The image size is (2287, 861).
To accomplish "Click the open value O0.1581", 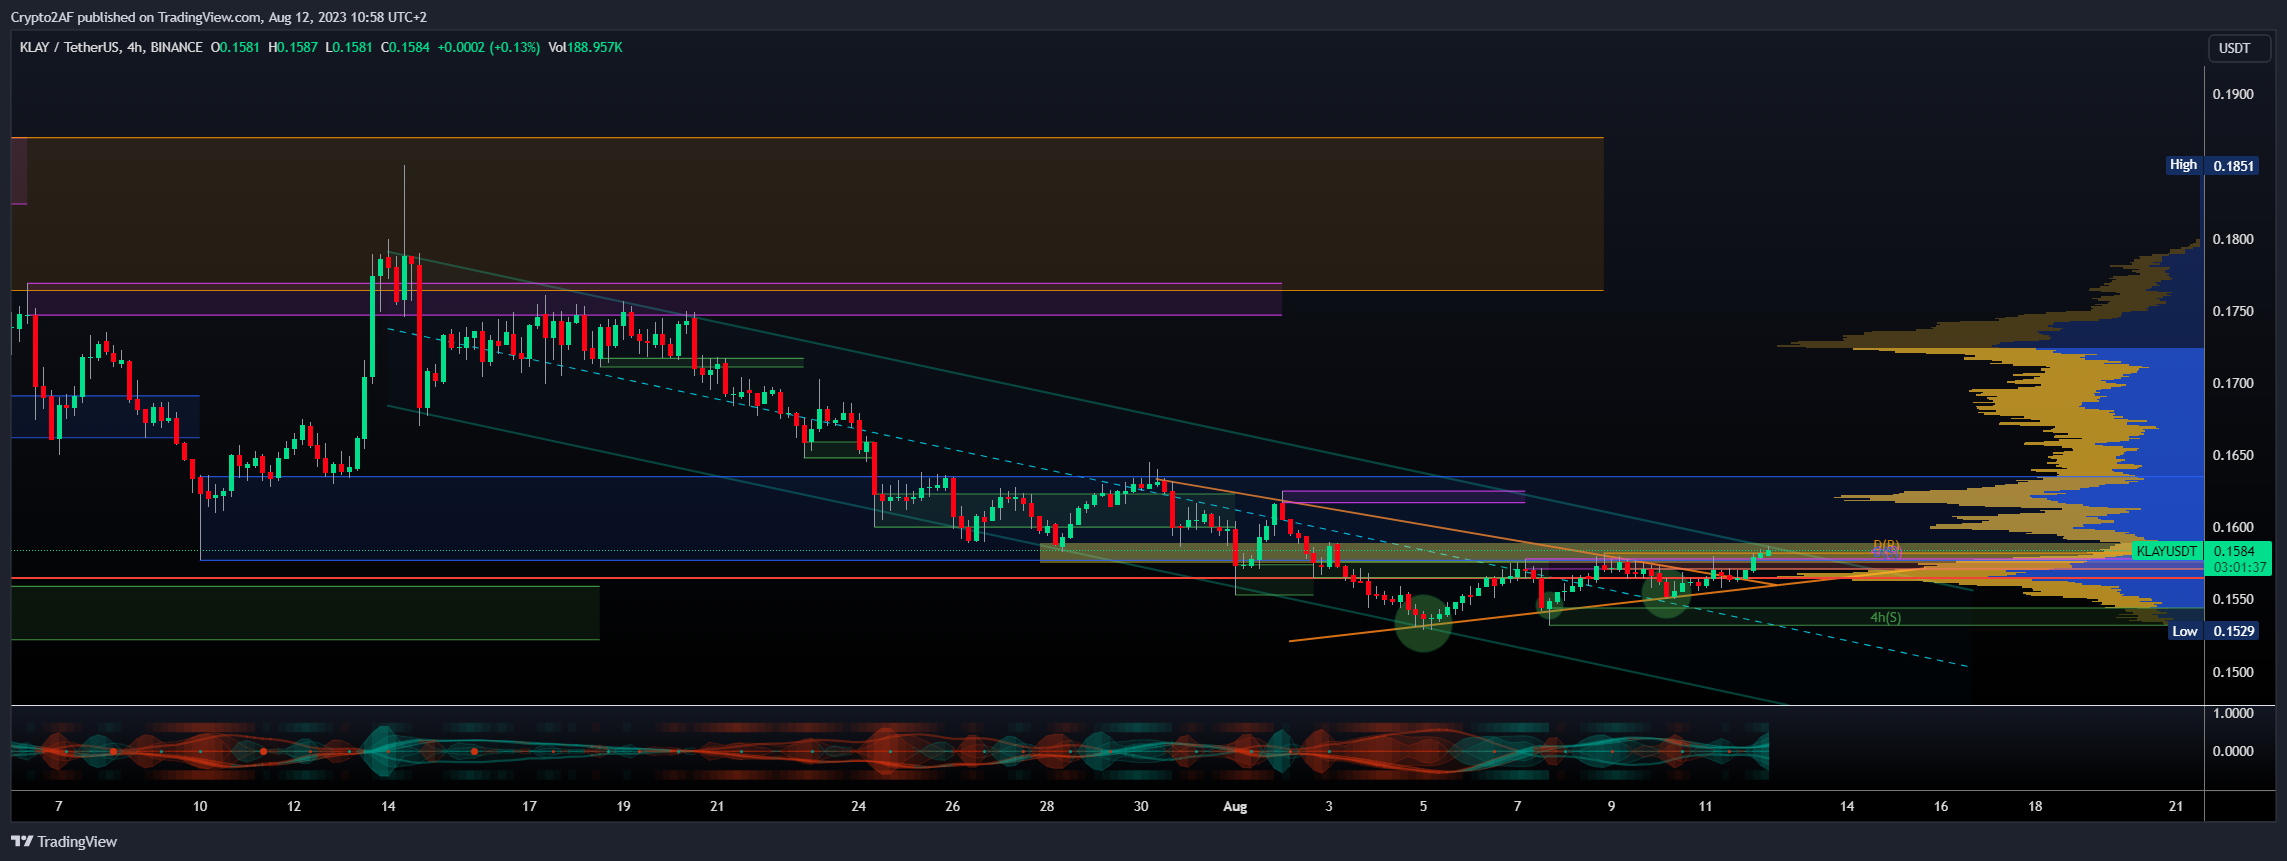I will click(235, 47).
